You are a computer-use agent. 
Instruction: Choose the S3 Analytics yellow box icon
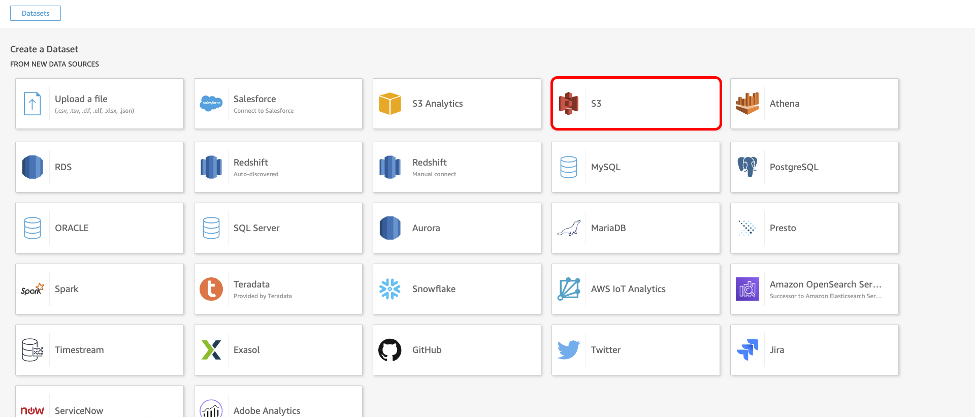[390, 103]
